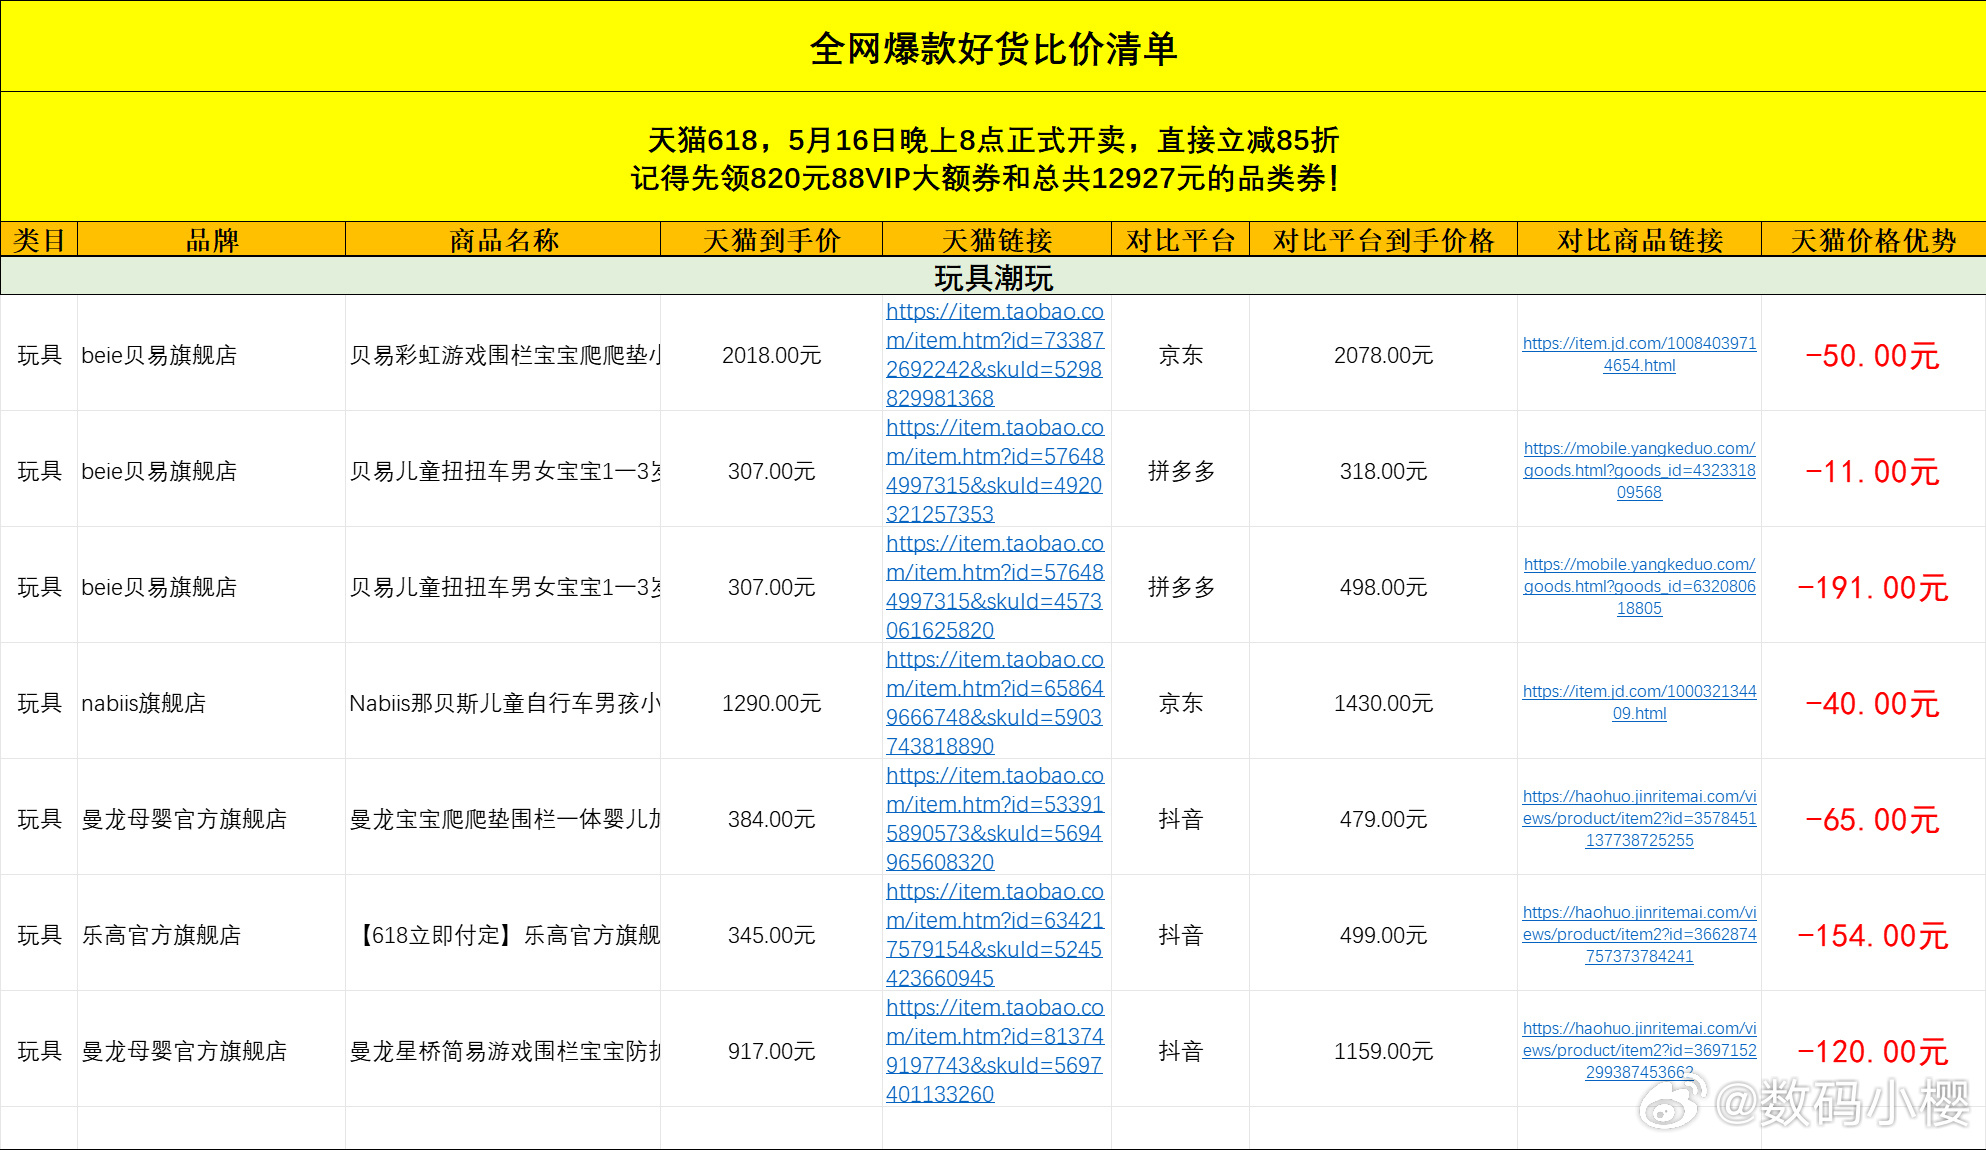Open the Tmall link ending in 061625820
The image size is (1986, 1150).
[x=995, y=586]
